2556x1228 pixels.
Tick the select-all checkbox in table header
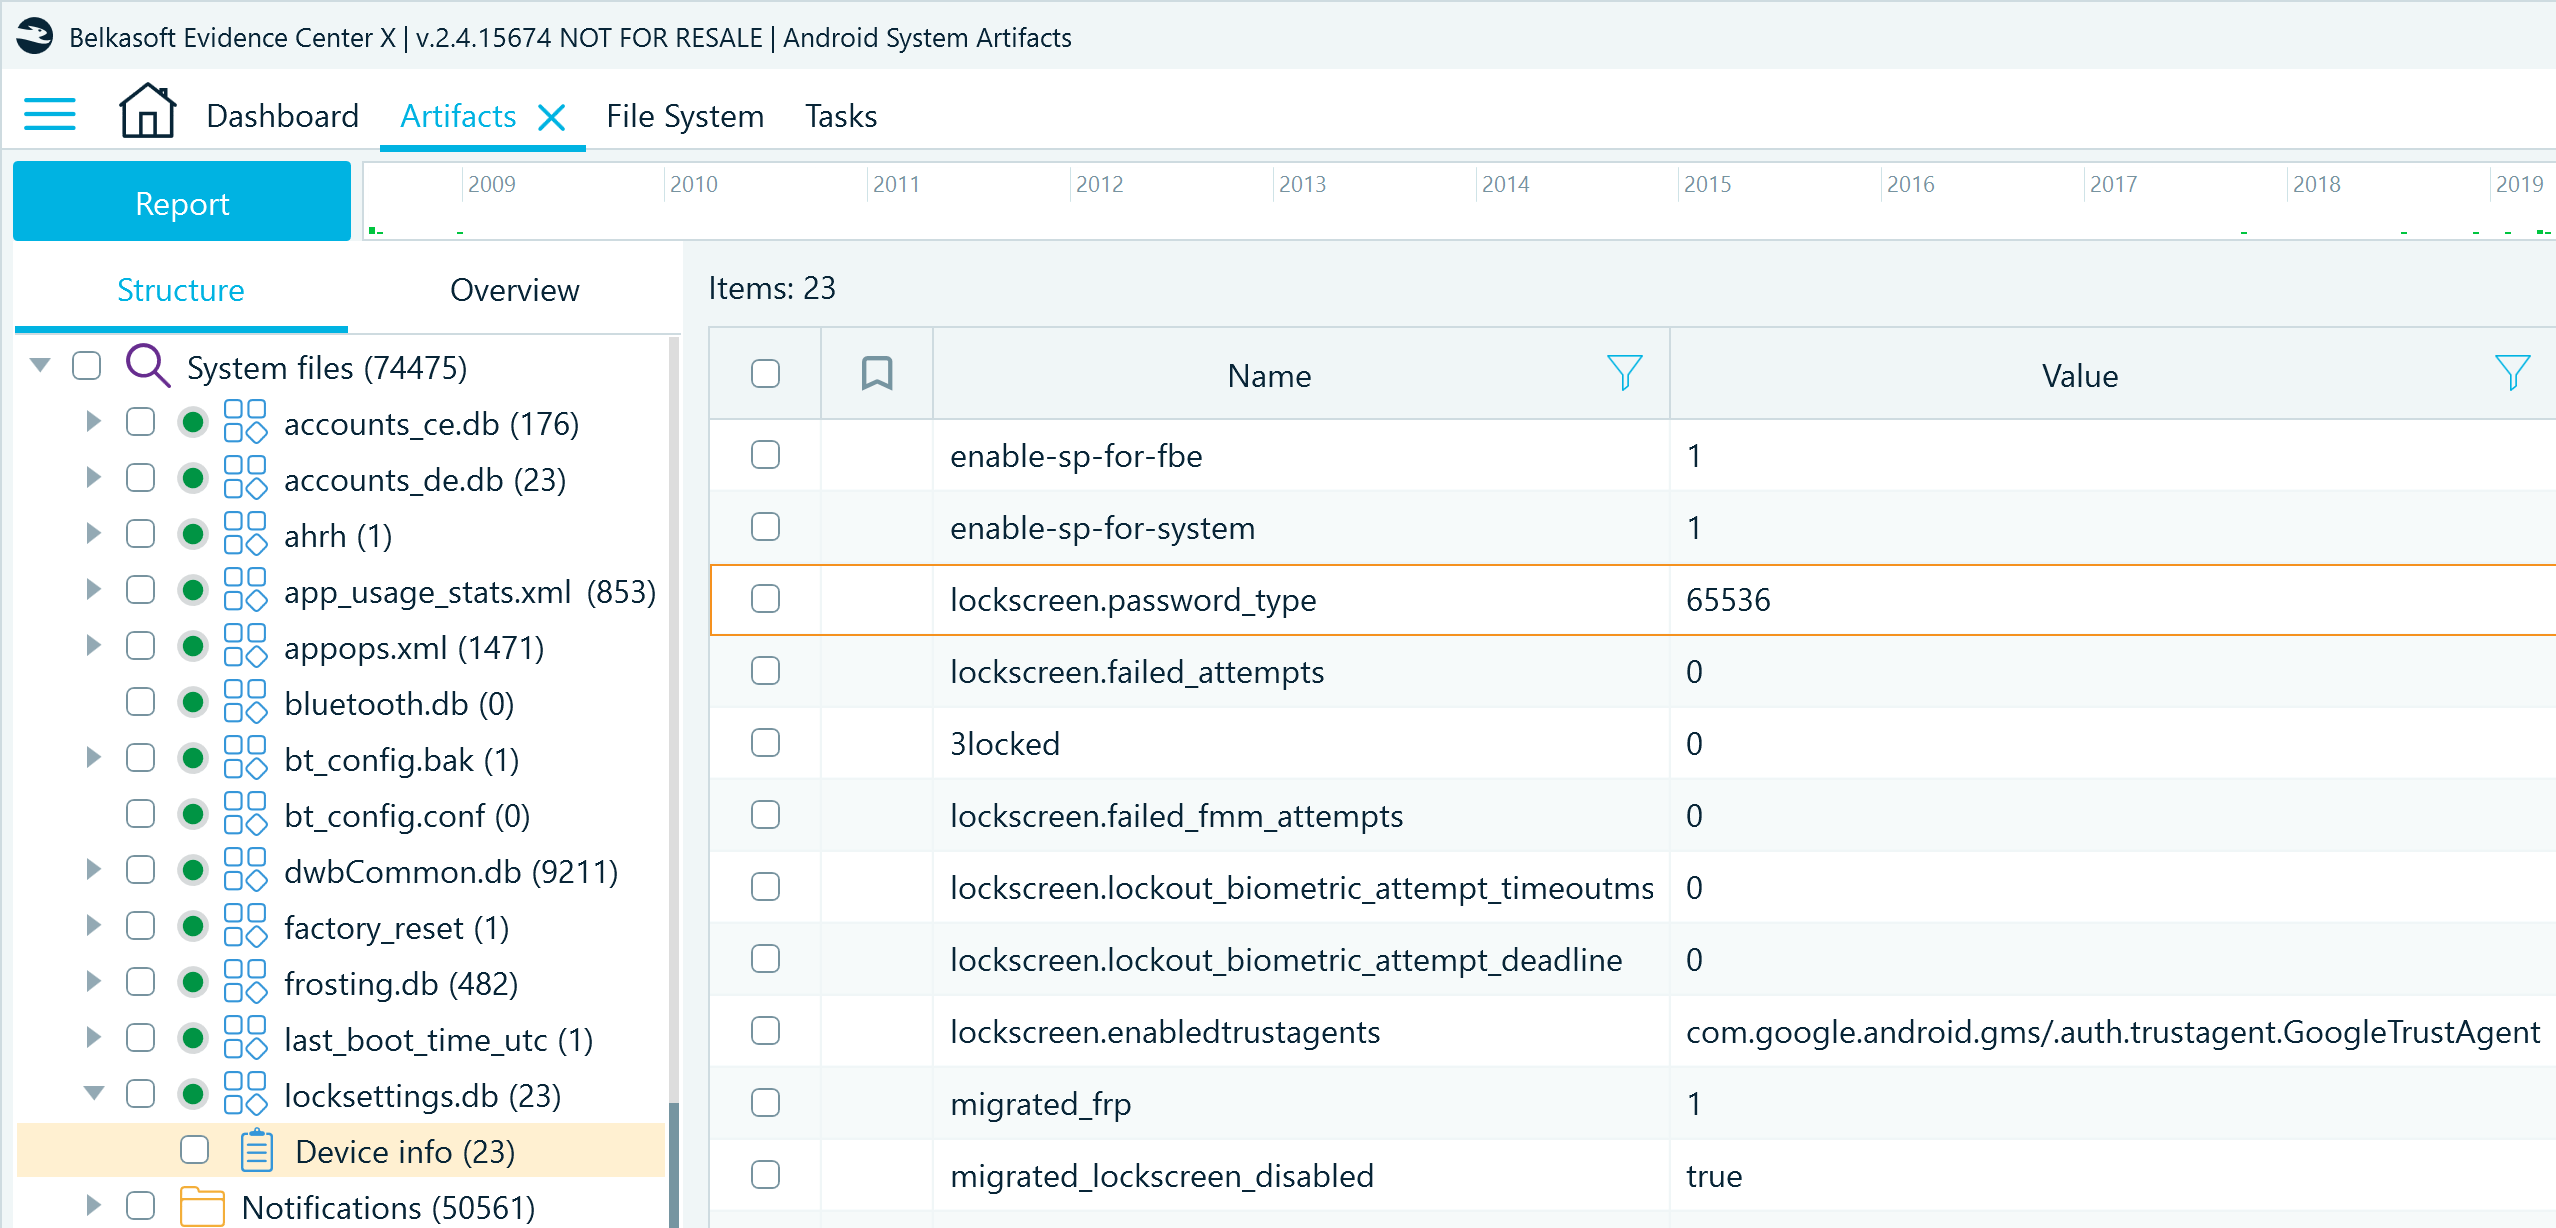(766, 374)
